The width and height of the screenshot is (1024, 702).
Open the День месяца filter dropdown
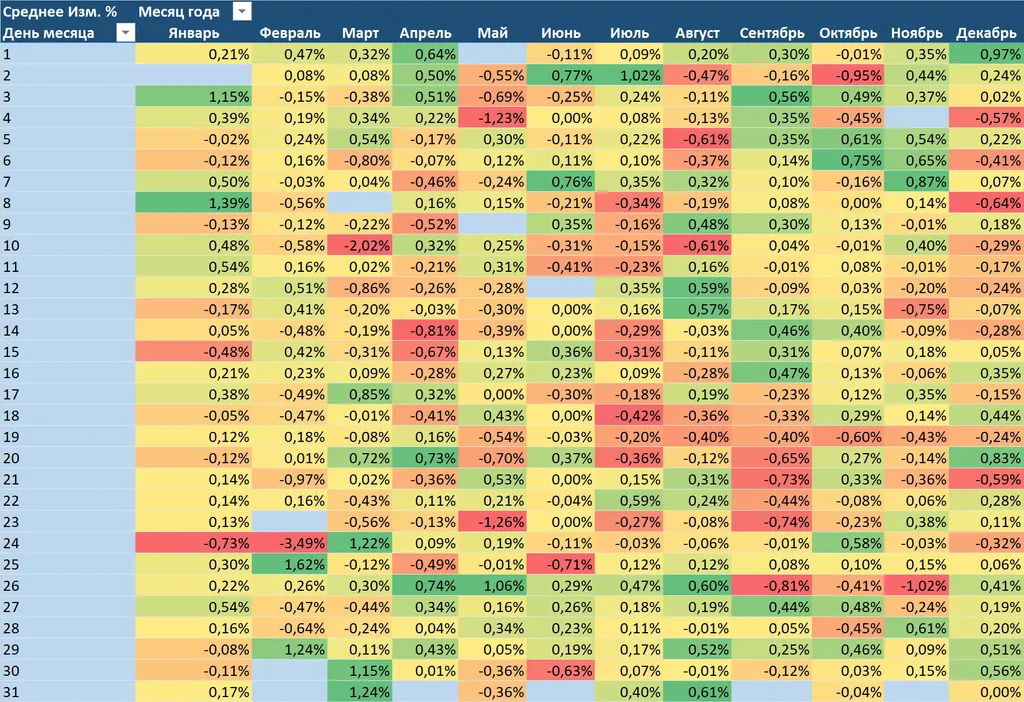125,33
